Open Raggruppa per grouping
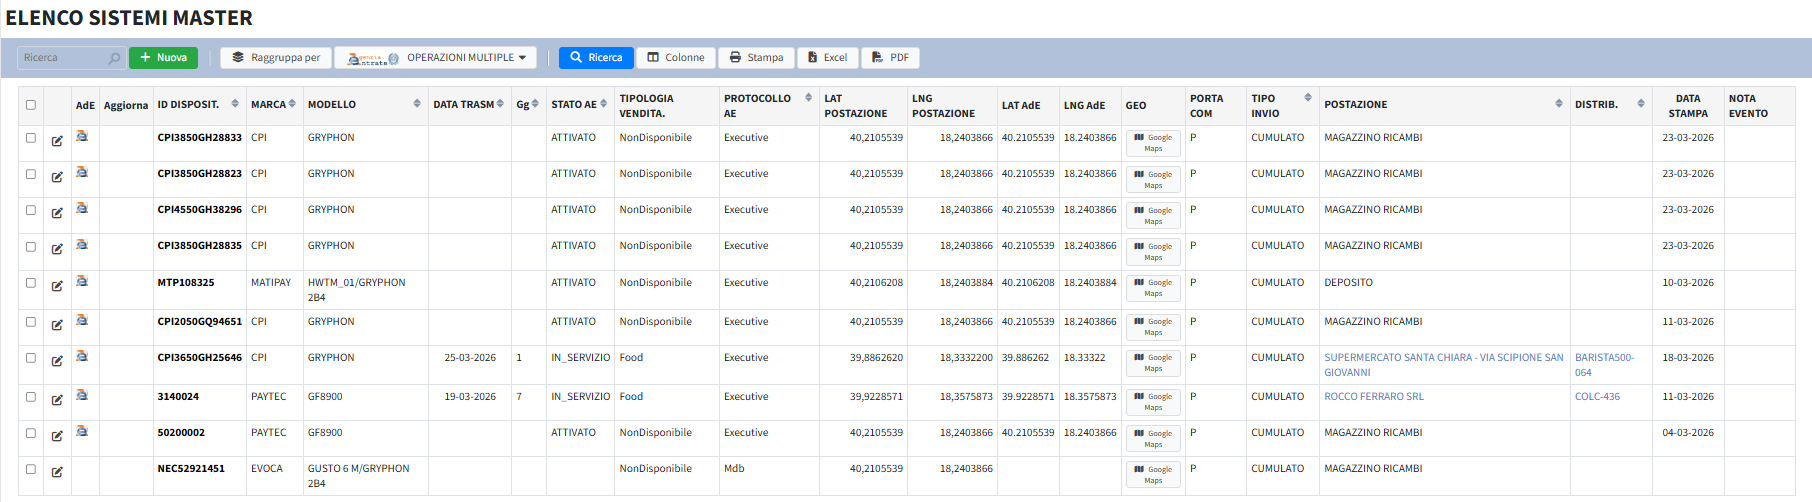 [x=276, y=58]
